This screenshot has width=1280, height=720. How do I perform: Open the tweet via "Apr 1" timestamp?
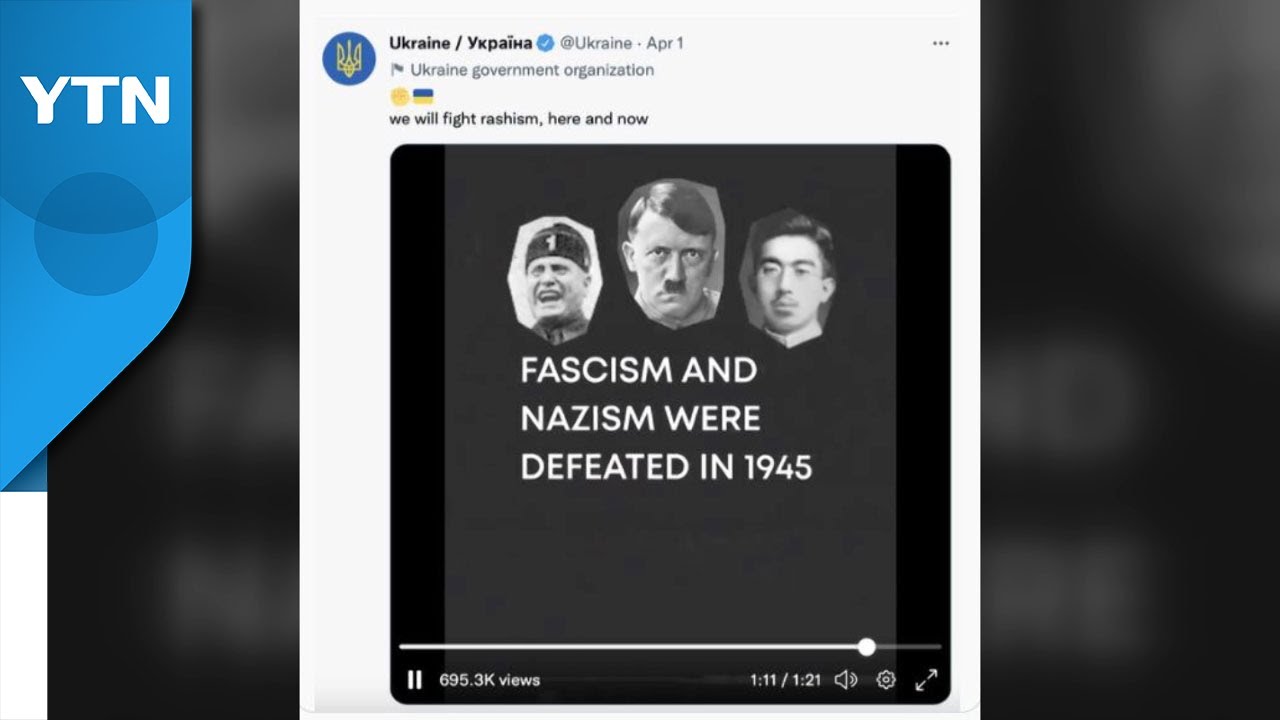tap(665, 43)
